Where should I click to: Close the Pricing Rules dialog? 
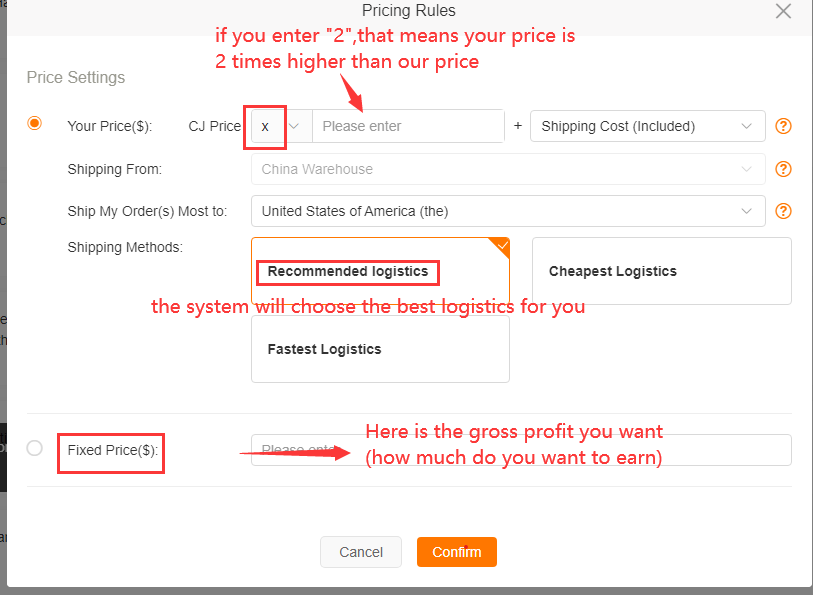point(783,12)
